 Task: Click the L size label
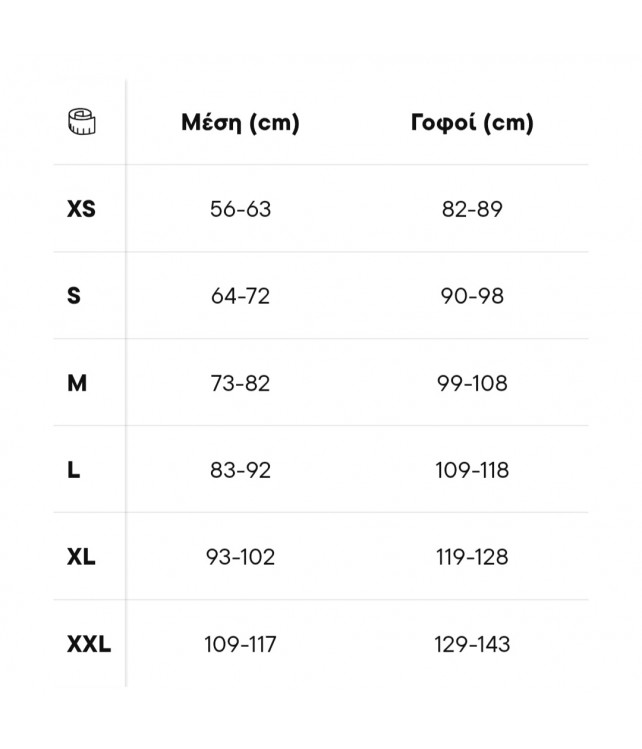pos(73,470)
